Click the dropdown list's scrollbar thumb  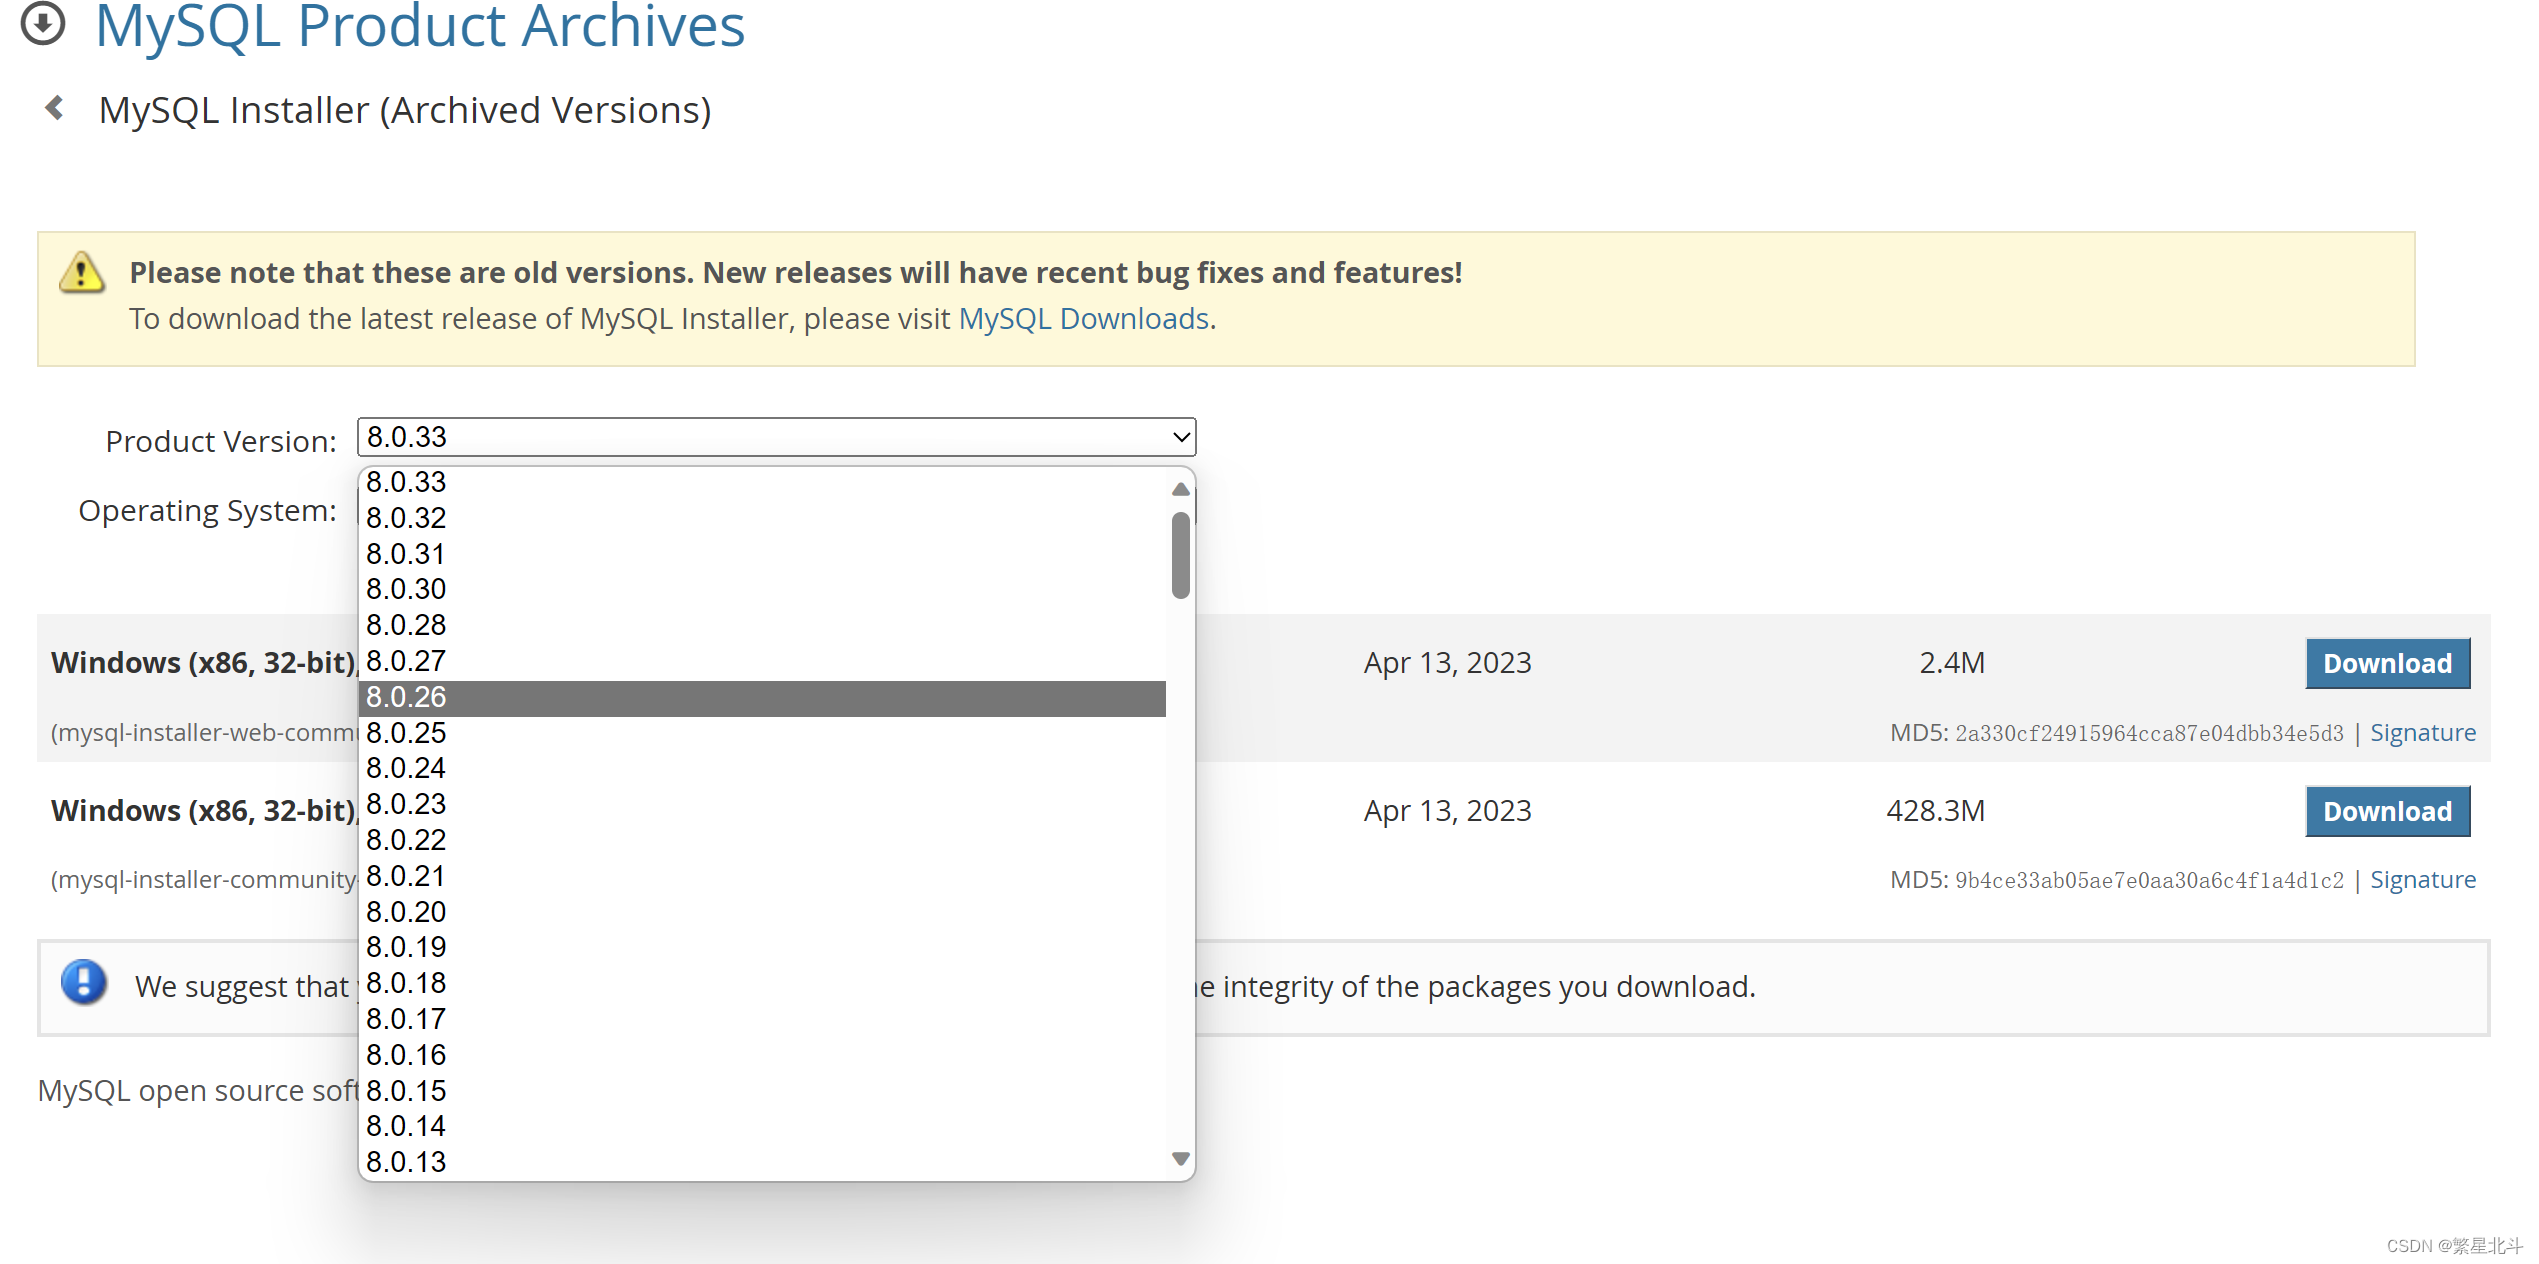[x=1180, y=556]
